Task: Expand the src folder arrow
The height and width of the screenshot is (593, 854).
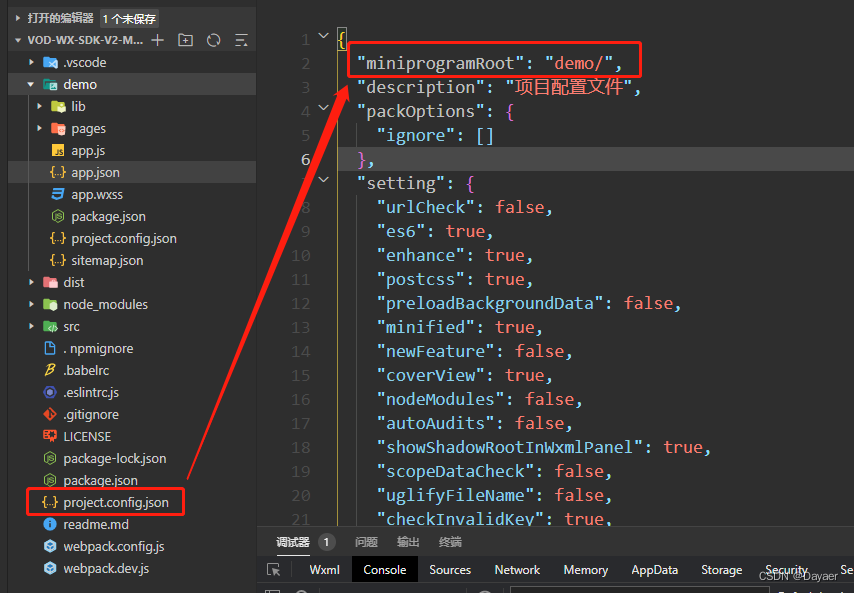Action: coord(31,327)
